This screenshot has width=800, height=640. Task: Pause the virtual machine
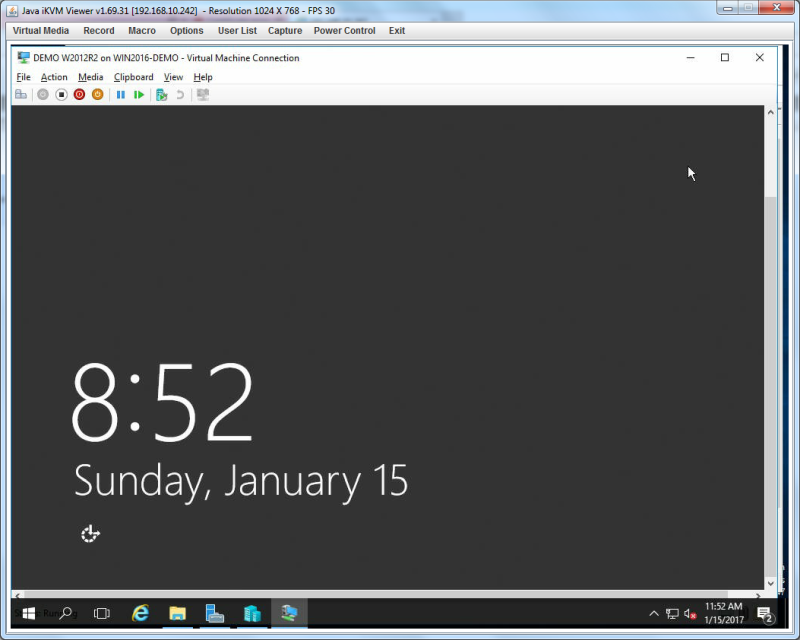121,94
